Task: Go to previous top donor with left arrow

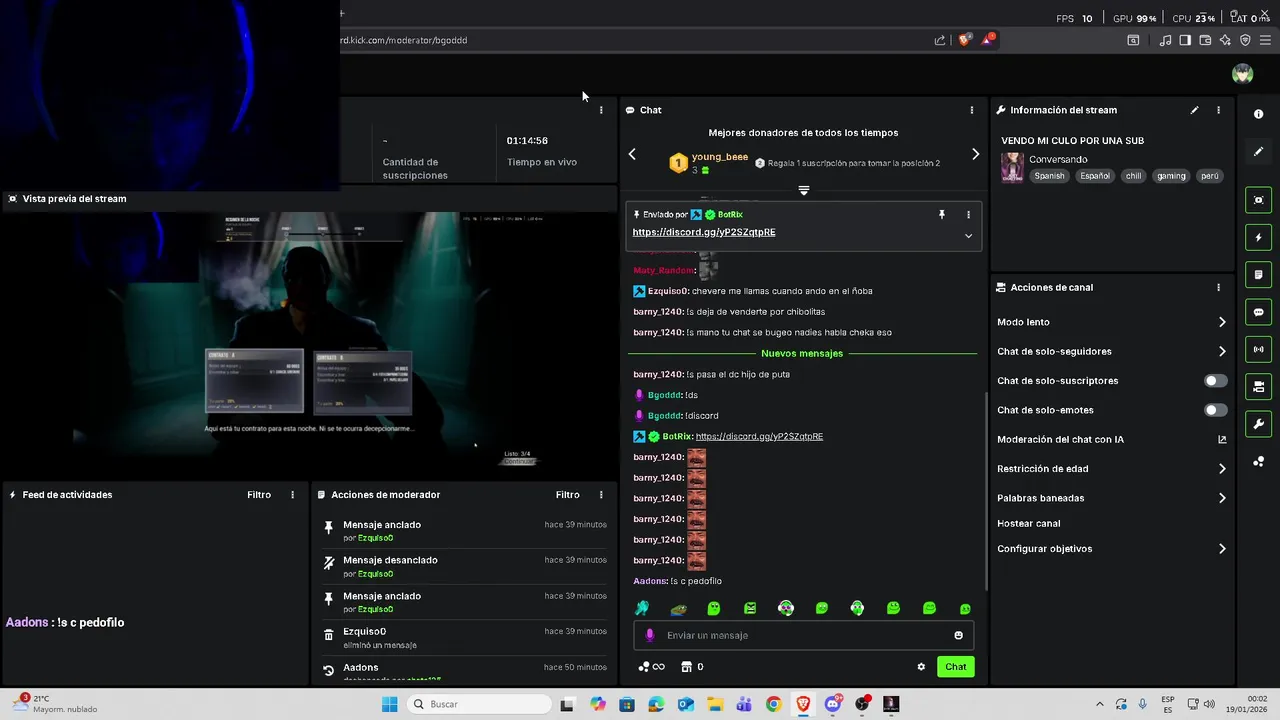Action: [632, 154]
